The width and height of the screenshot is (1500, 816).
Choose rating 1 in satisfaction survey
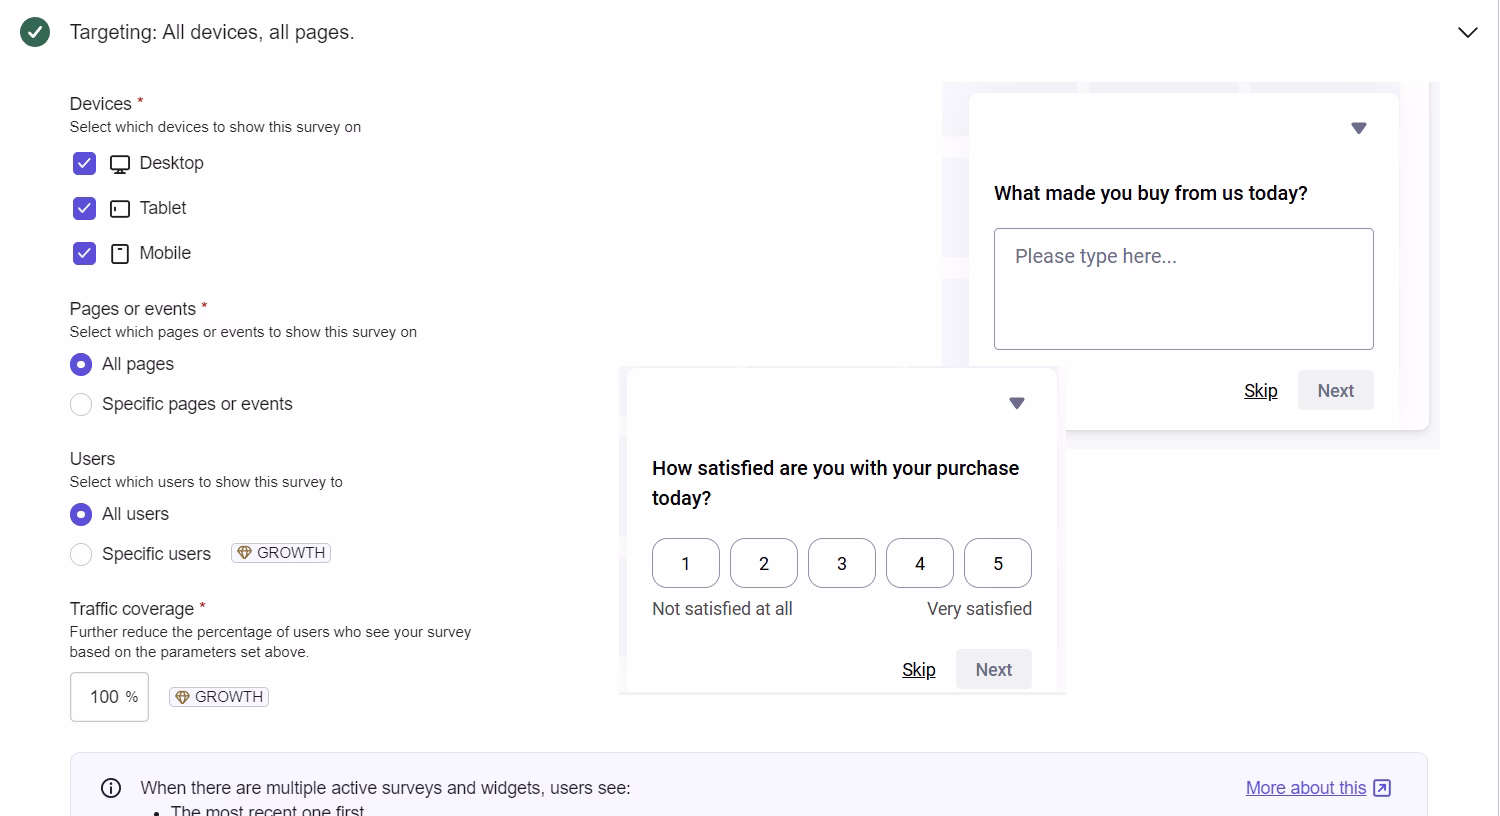(686, 563)
